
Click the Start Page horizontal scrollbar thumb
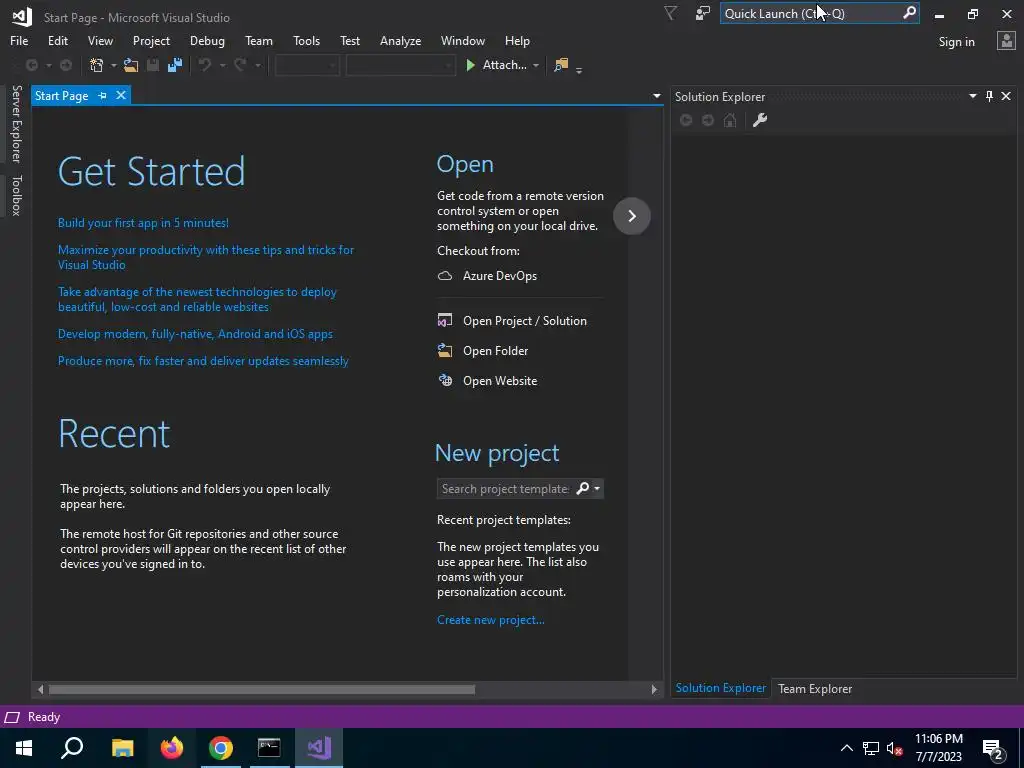pos(262,689)
